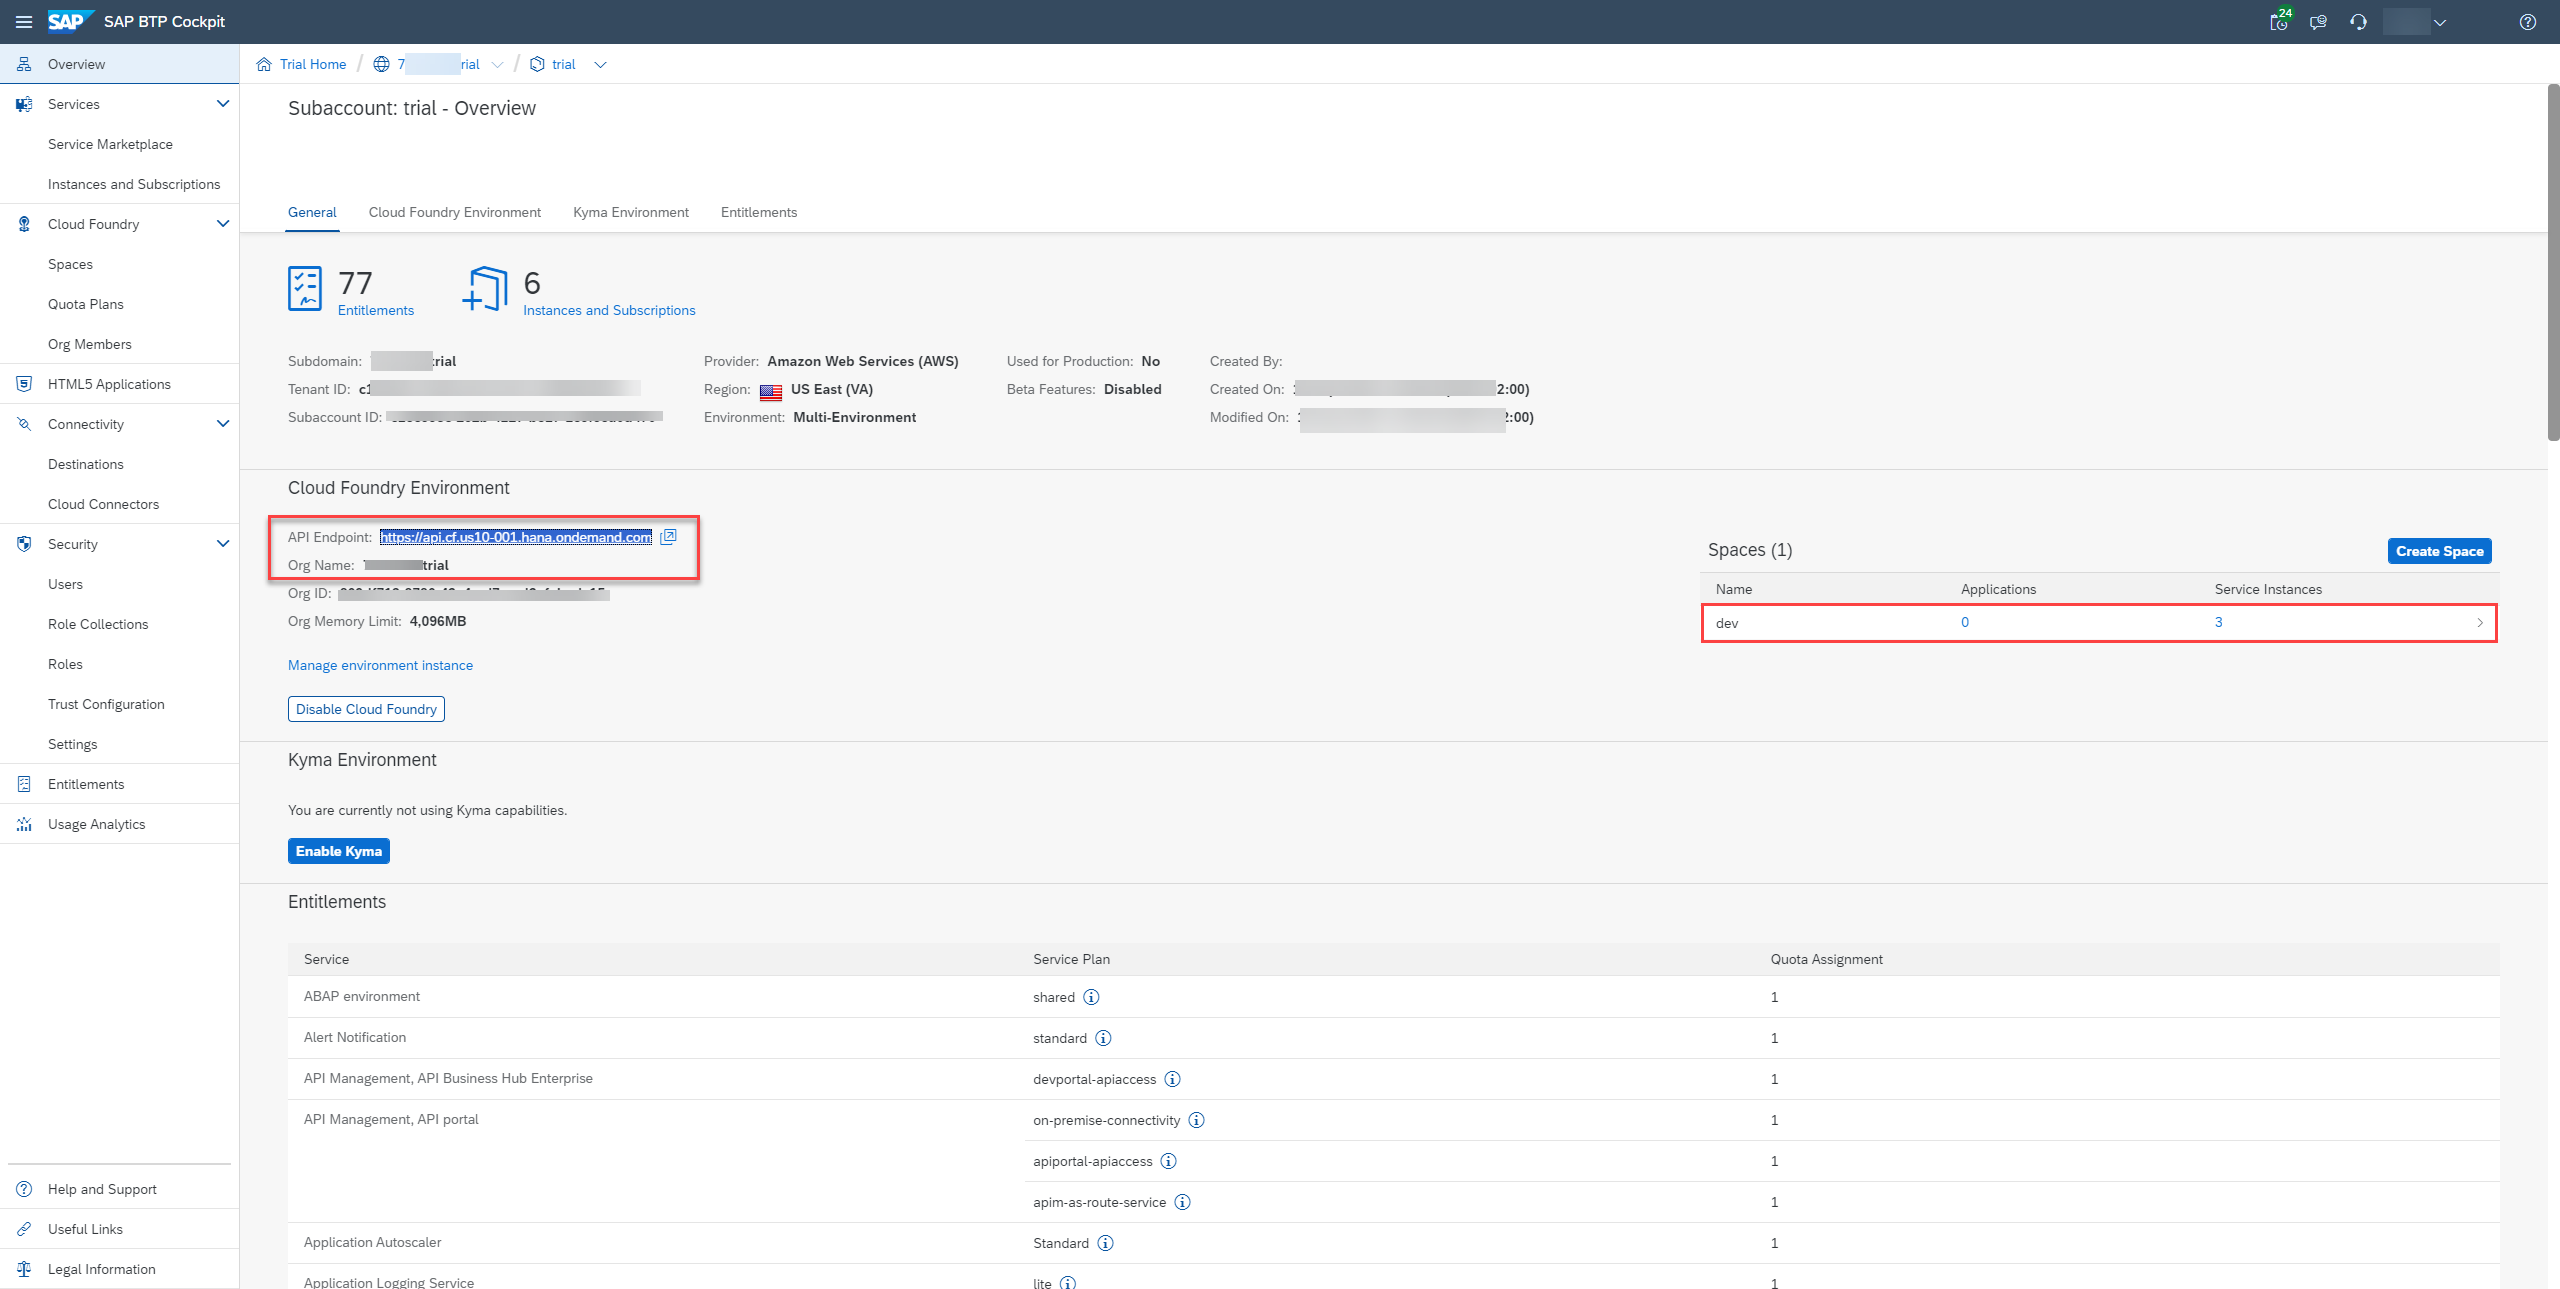Collapse the Services sidebar section
The height and width of the screenshot is (1289, 2560).
click(223, 104)
